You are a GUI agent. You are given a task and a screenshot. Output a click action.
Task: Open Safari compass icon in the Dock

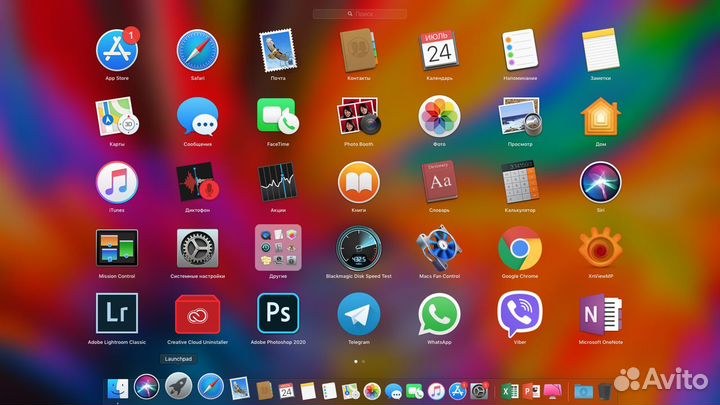pos(211,386)
